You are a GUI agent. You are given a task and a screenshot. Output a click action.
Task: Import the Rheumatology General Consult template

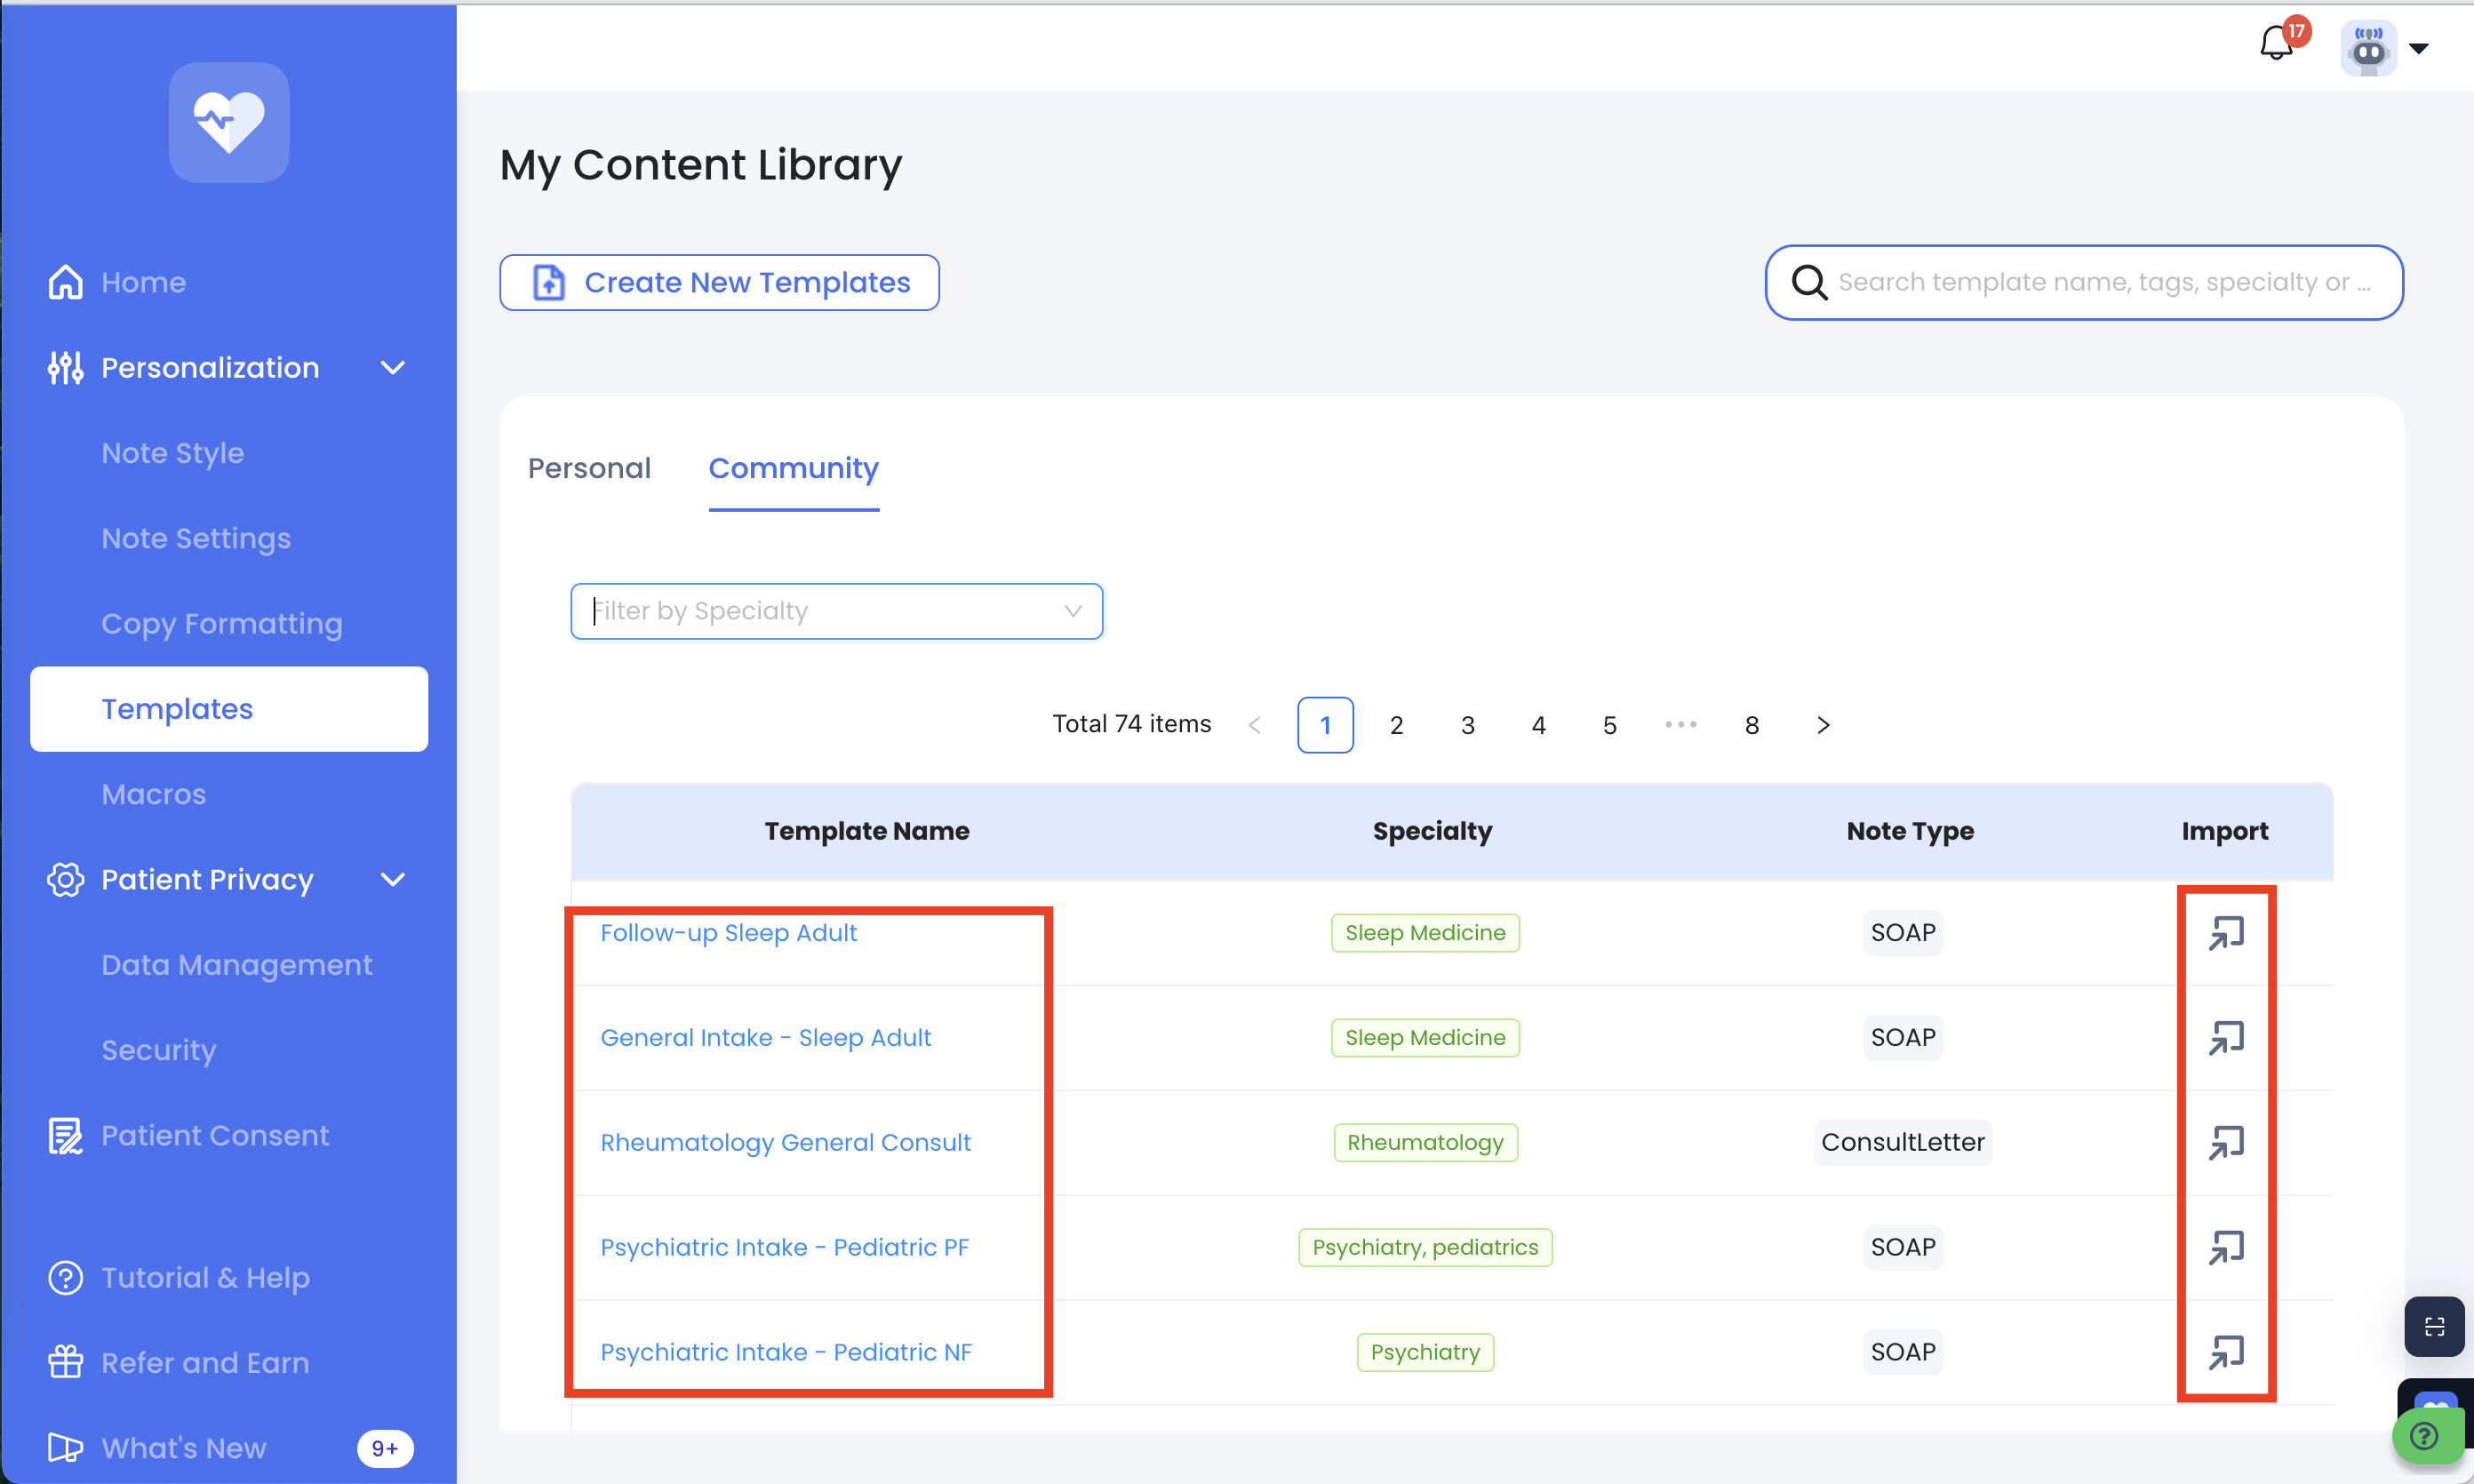2226,1142
